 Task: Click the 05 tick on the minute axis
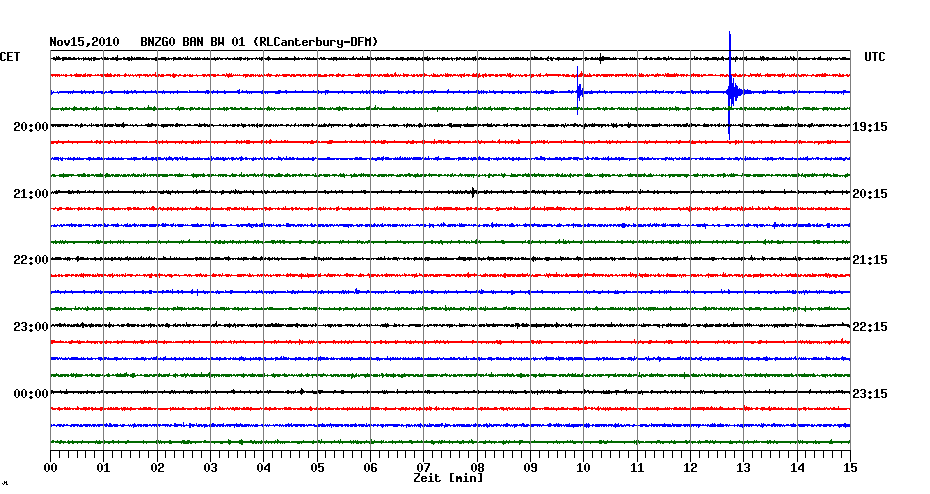(317, 467)
